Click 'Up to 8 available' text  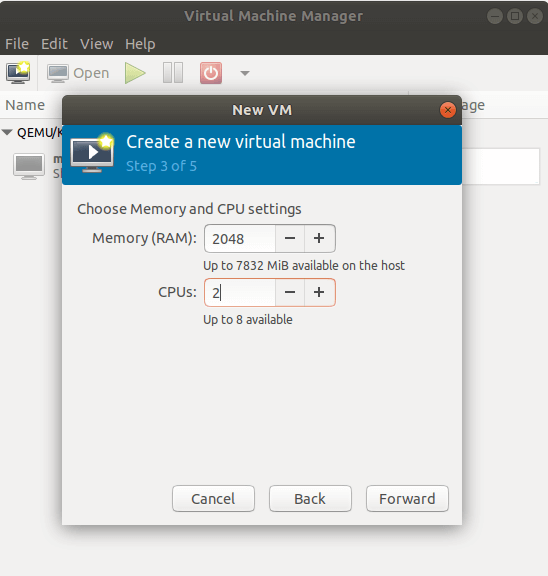(248, 320)
